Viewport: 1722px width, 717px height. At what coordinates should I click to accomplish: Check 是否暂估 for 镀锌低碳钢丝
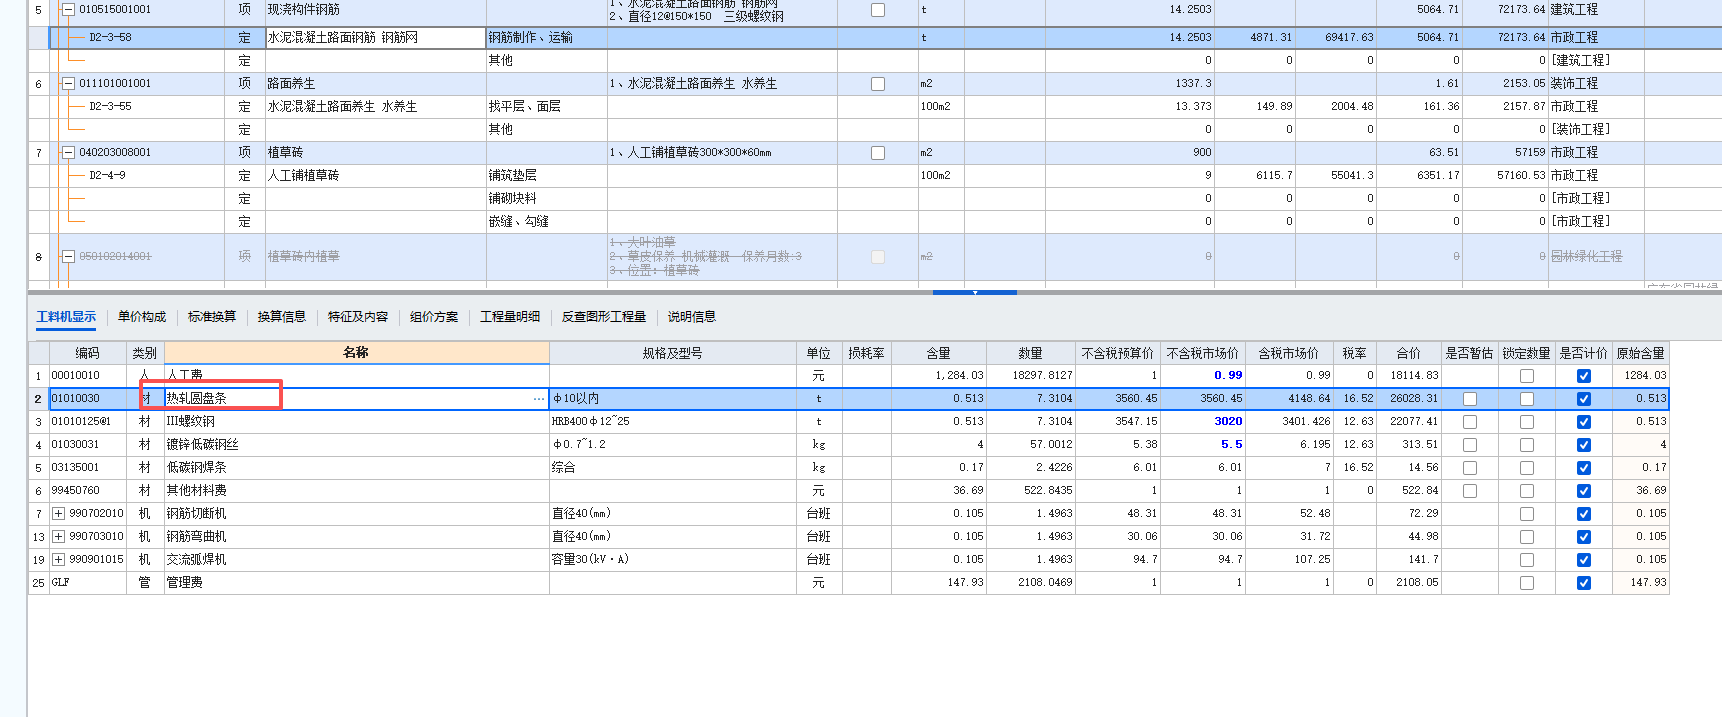(1470, 445)
